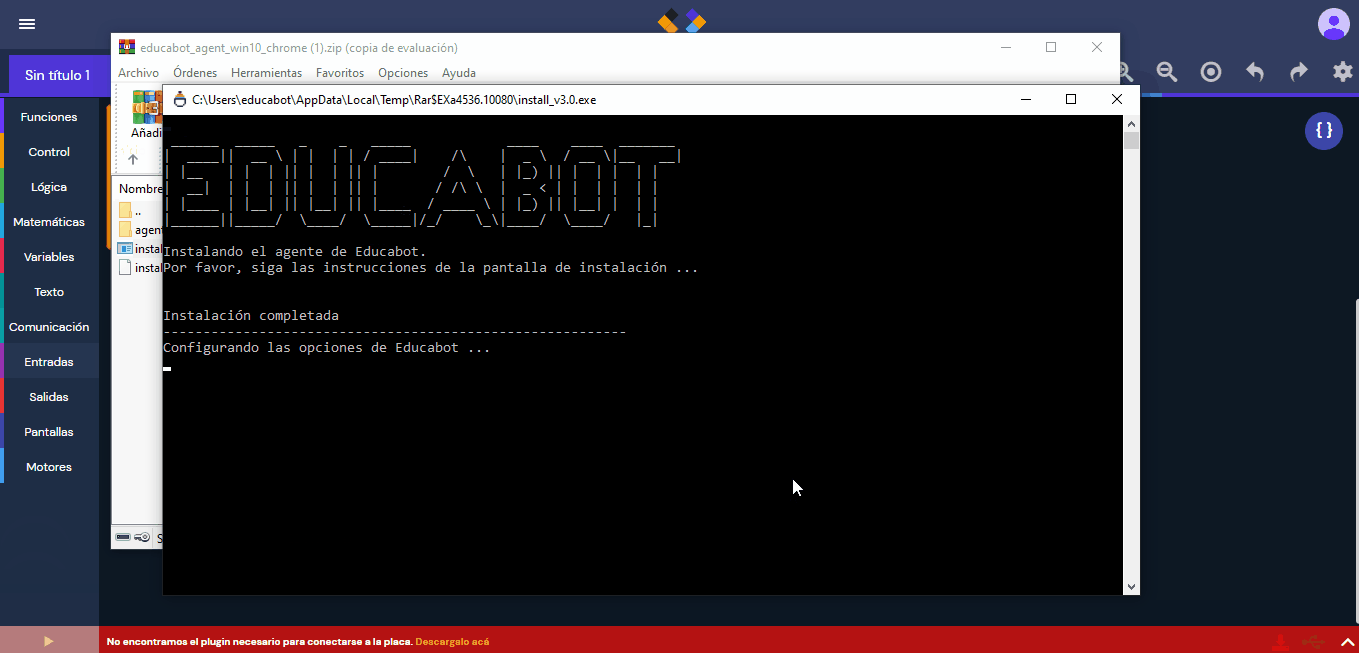Click the console scrollbar down arrow

click(1131, 587)
